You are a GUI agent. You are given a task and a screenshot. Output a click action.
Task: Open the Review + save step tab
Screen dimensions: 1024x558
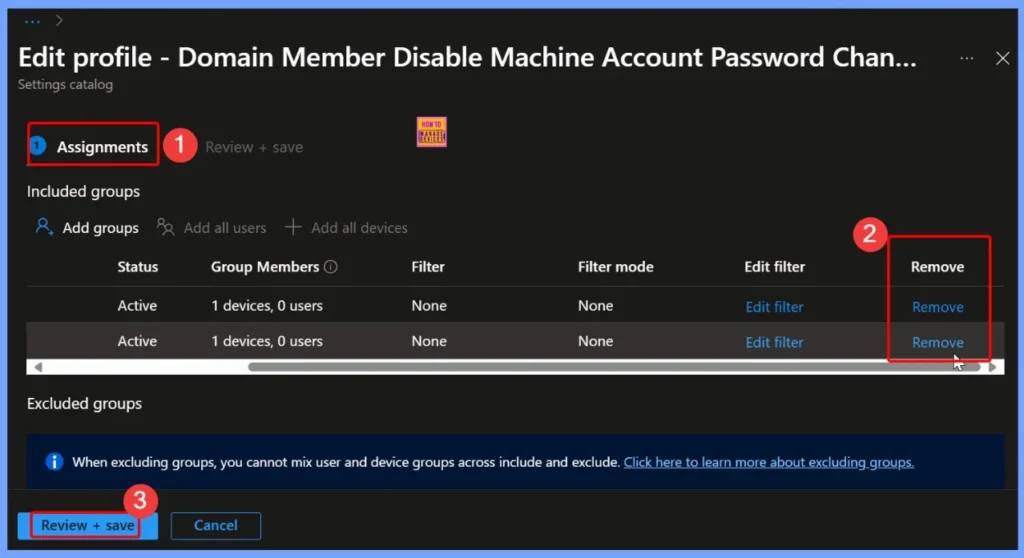(254, 147)
